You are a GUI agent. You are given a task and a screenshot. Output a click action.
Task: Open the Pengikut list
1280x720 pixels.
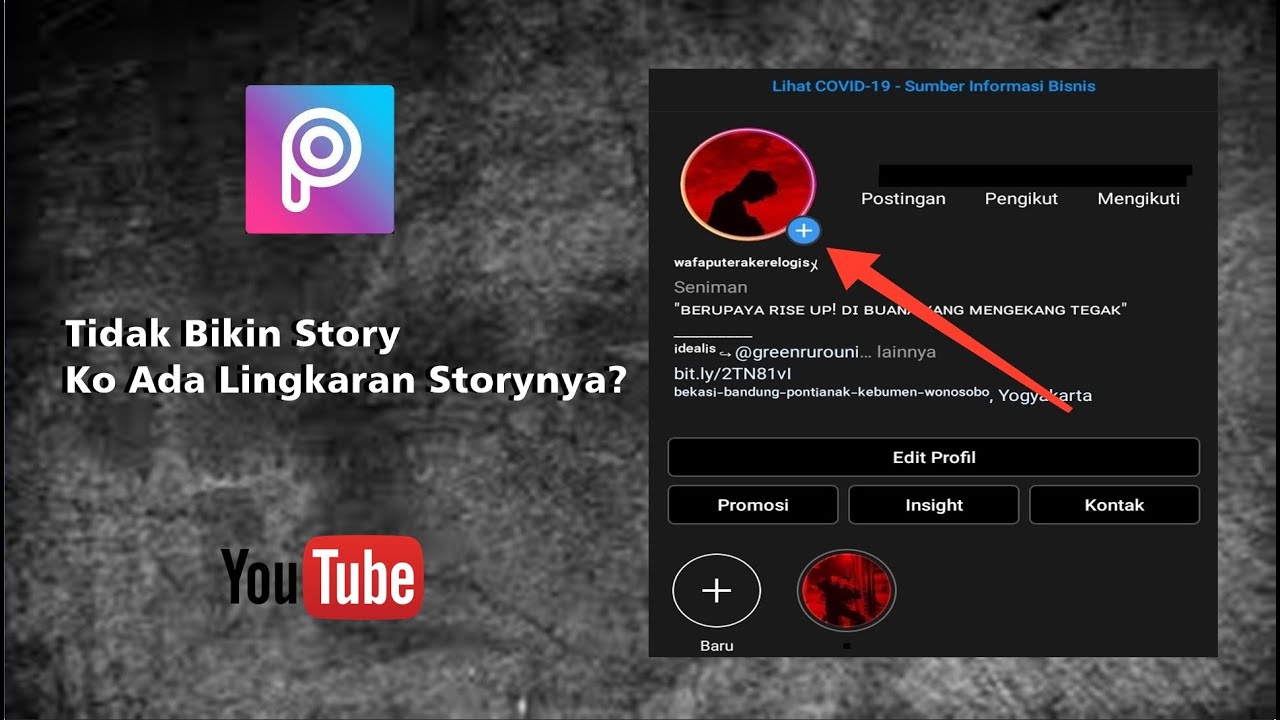tap(1021, 198)
